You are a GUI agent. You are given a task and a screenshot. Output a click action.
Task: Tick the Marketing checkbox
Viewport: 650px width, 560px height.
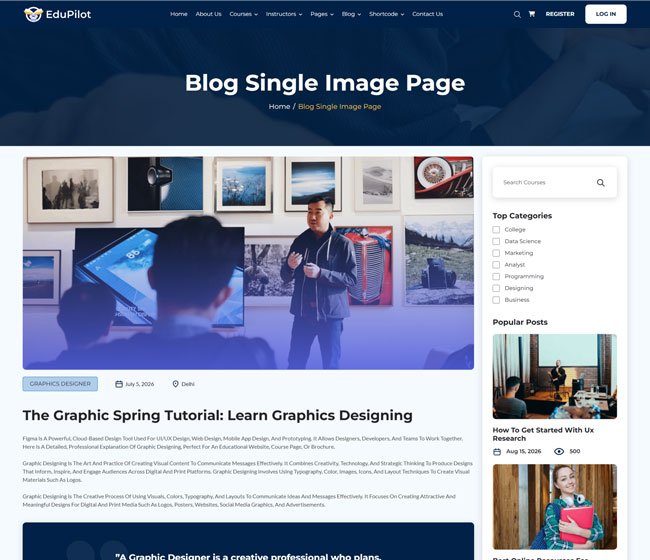click(x=496, y=253)
